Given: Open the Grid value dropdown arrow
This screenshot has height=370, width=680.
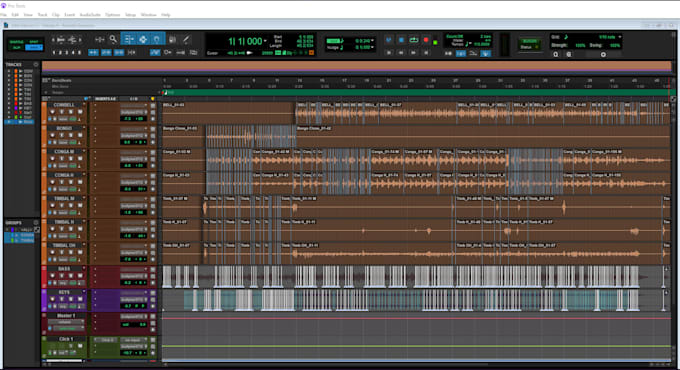Looking at the screenshot, I should coord(620,37).
